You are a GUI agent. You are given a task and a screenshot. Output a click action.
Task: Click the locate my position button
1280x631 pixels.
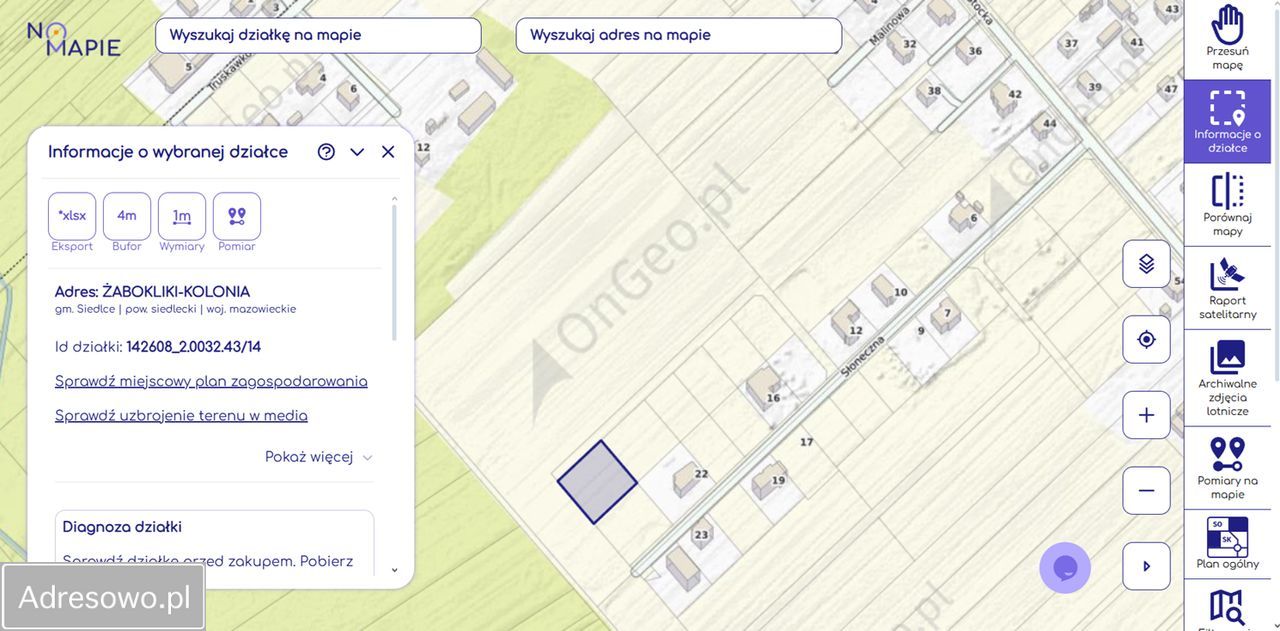pos(1146,340)
